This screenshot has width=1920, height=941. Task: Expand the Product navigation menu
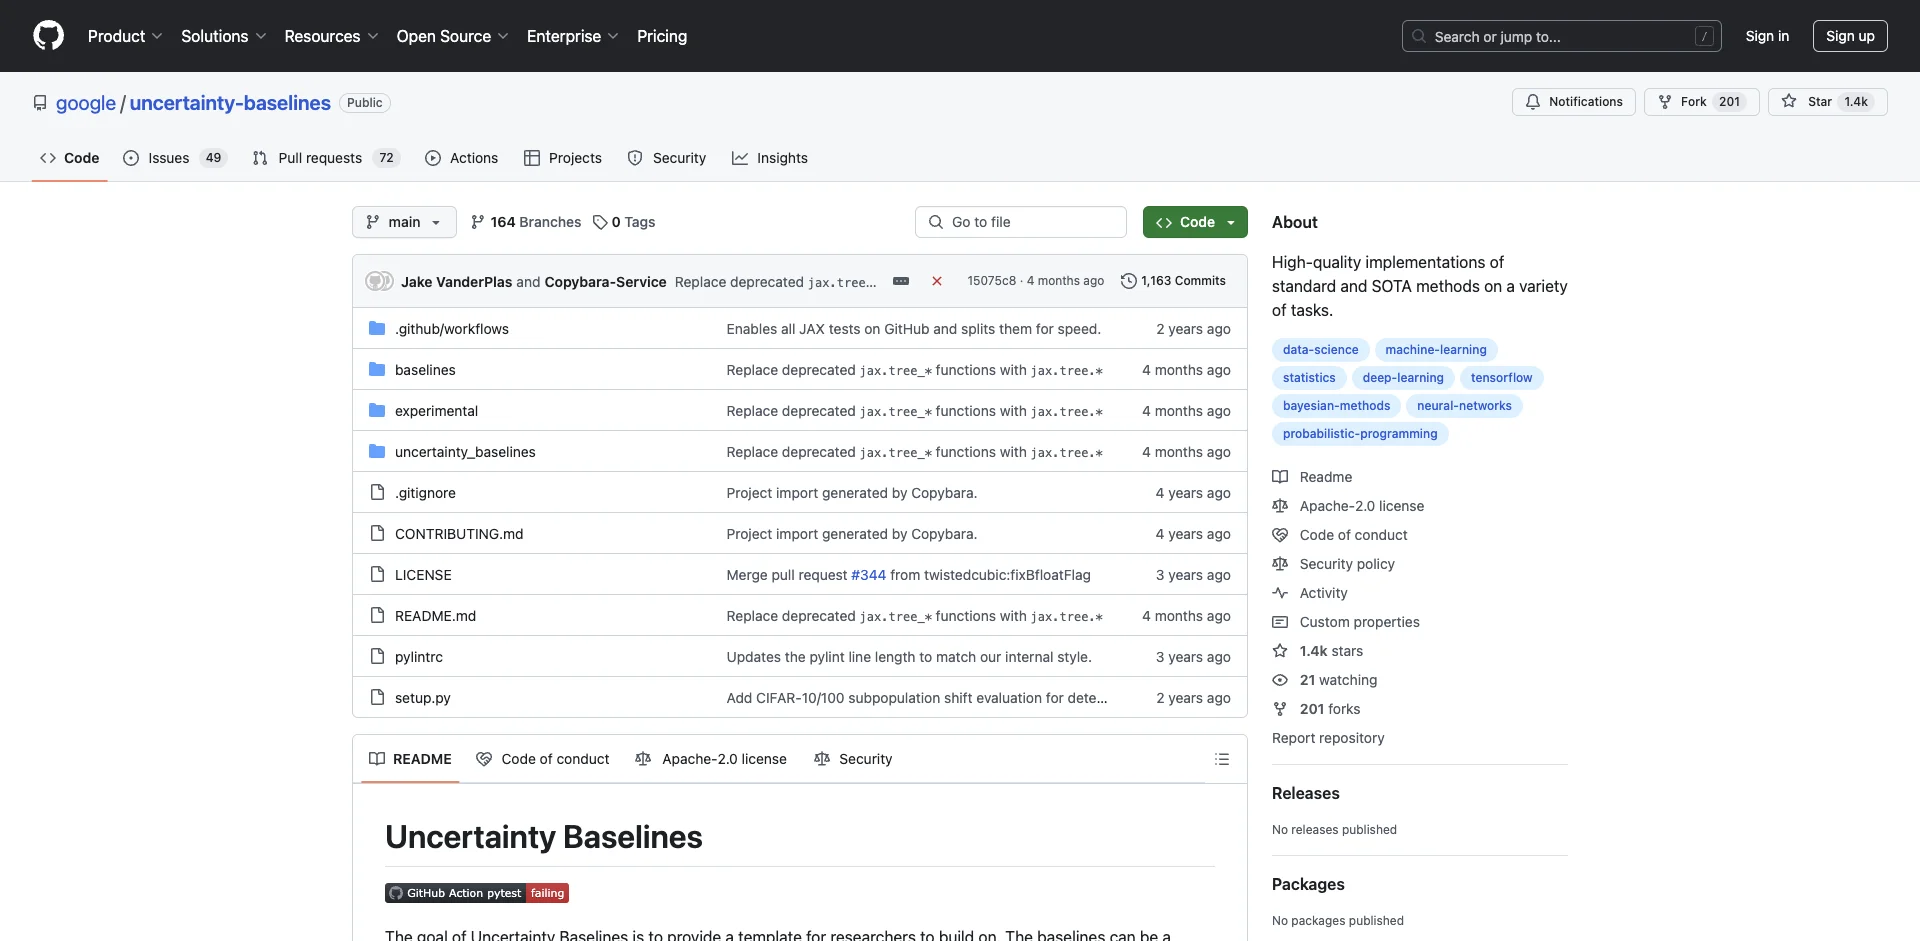point(124,36)
